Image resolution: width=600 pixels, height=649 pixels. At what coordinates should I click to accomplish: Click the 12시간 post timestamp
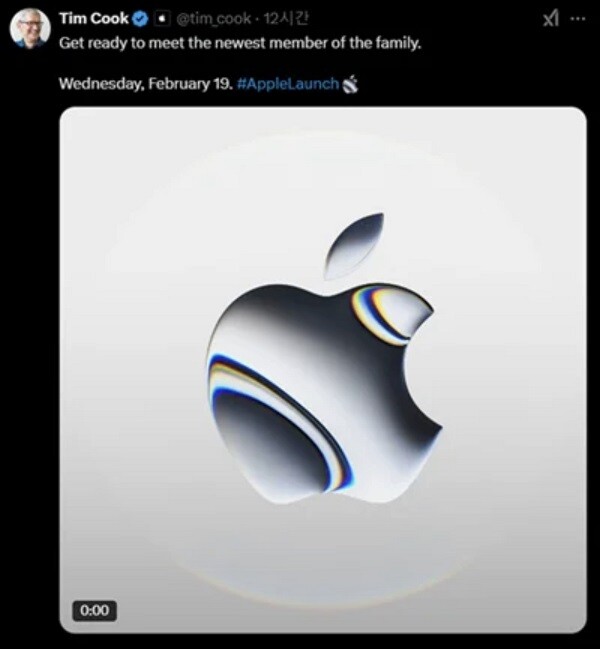286,19
